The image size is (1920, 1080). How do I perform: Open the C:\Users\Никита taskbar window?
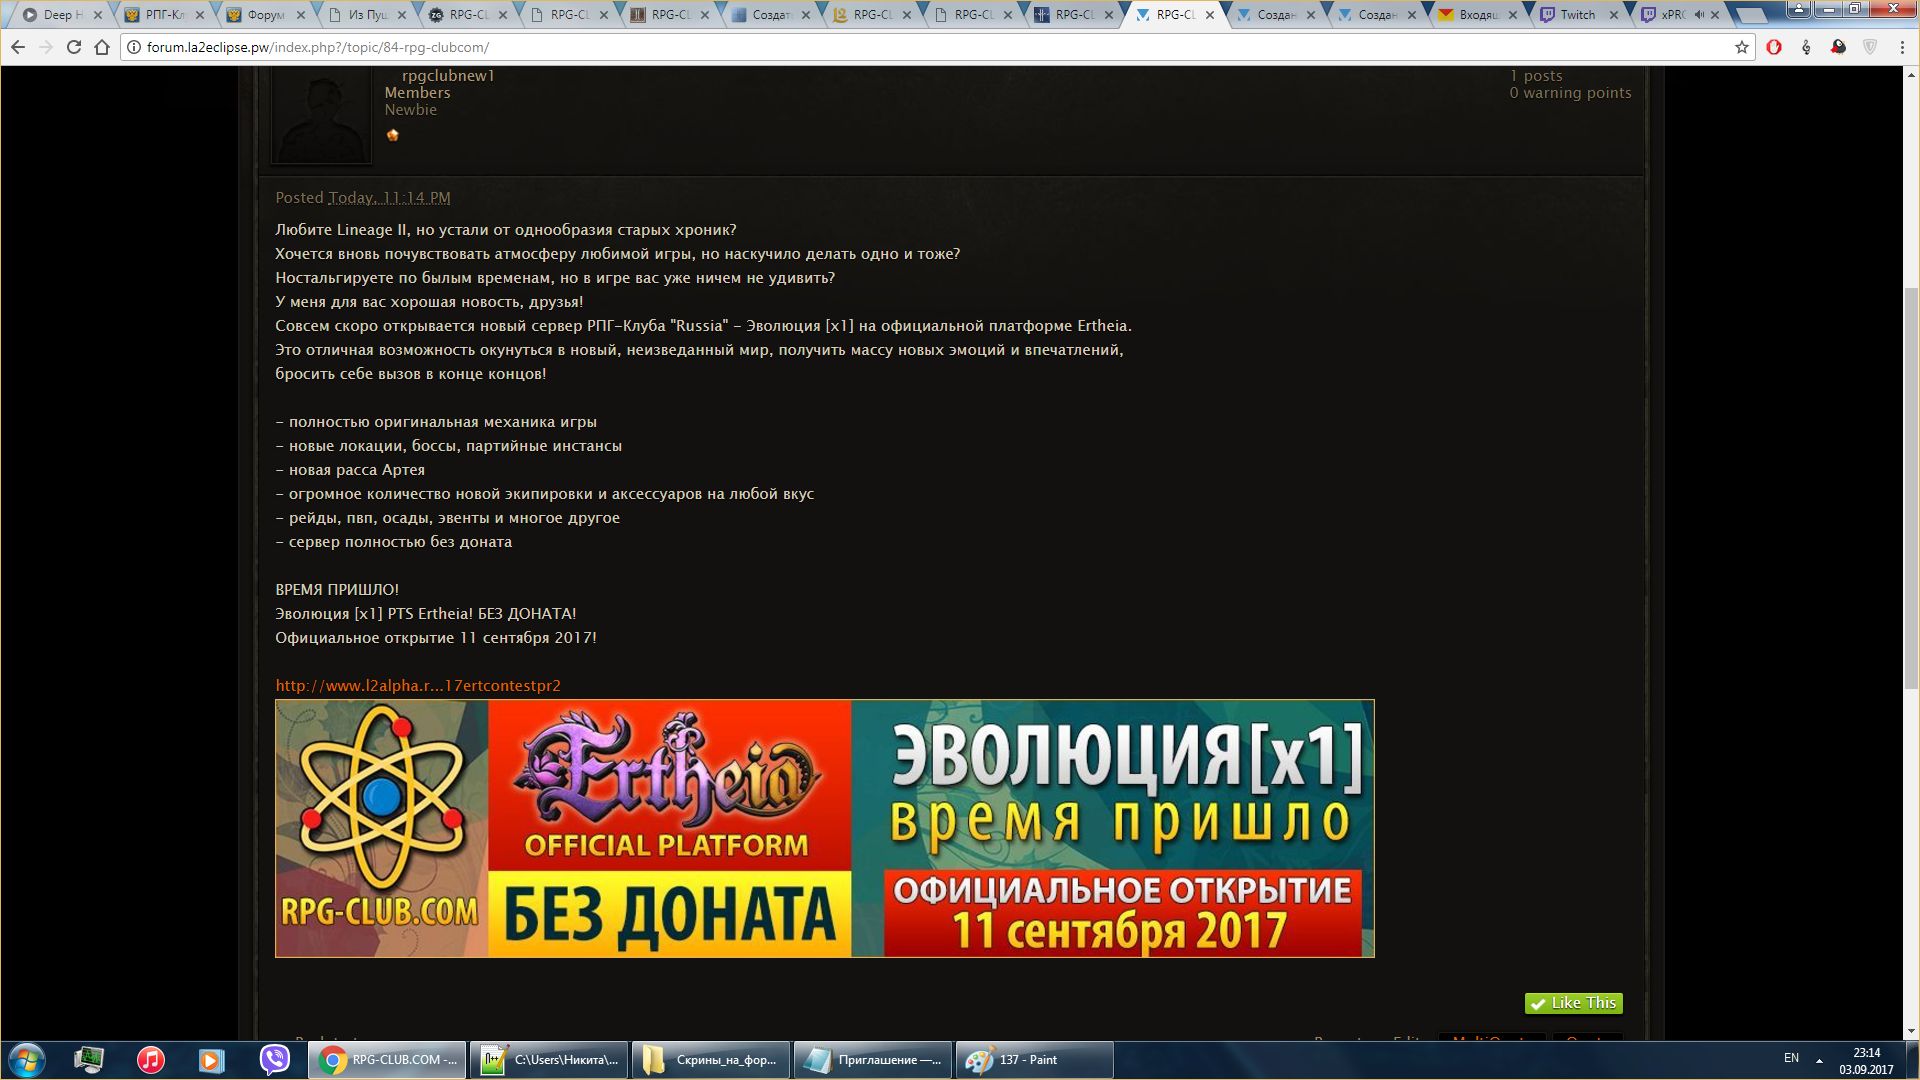pos(549,1060)
